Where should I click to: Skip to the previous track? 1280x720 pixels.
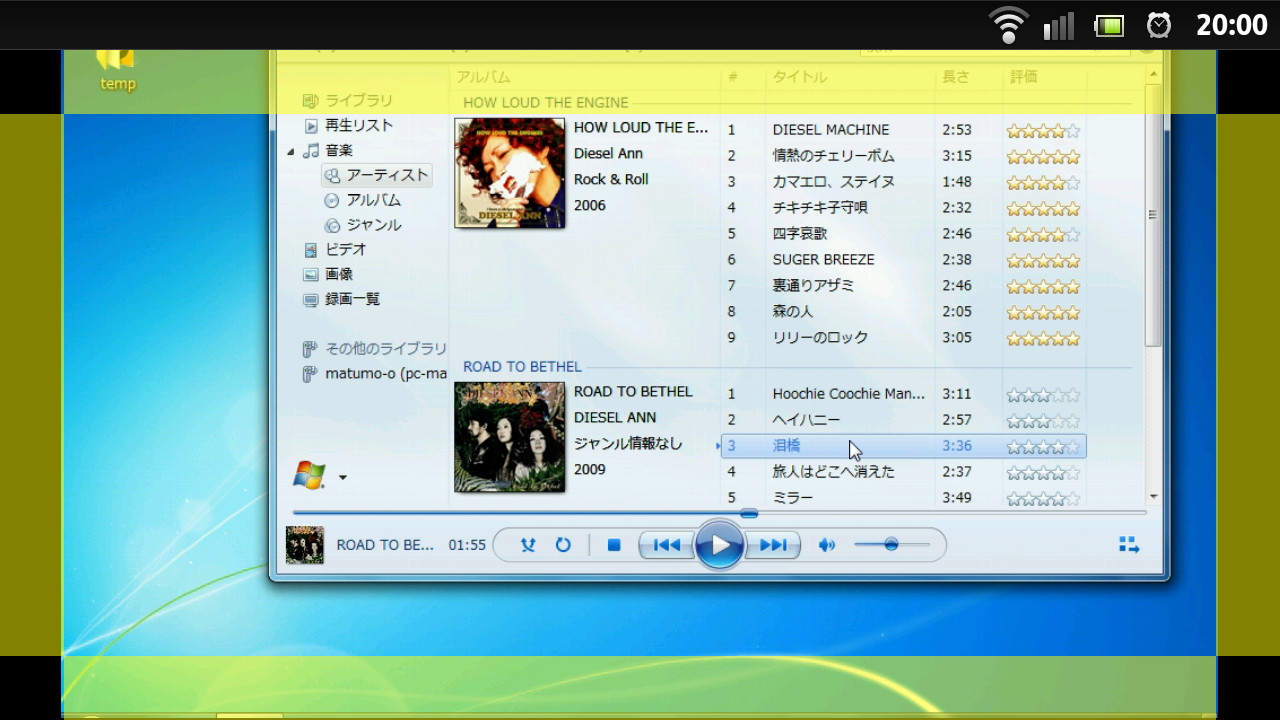pyautogui.click(x=666, y=545)
